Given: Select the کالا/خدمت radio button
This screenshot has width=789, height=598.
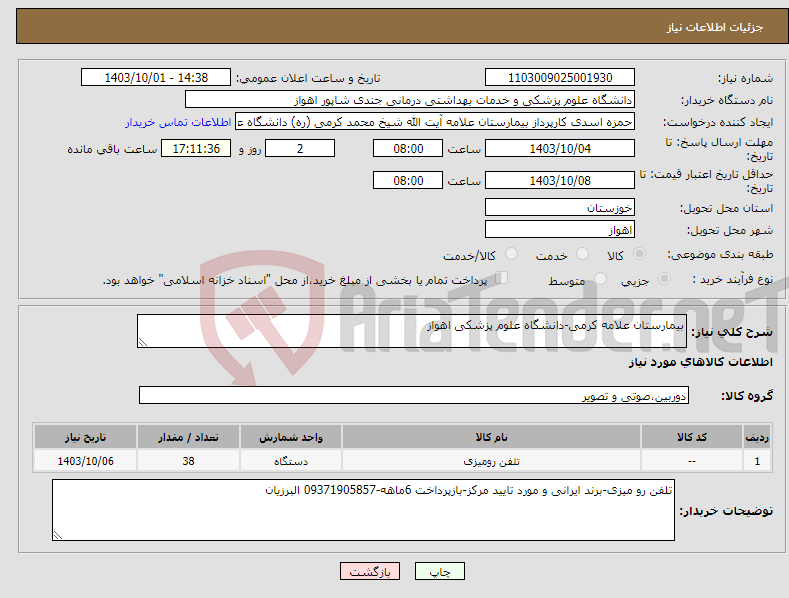Looking at the screenshot, I should pyautogui.click(x=511, y=254).
